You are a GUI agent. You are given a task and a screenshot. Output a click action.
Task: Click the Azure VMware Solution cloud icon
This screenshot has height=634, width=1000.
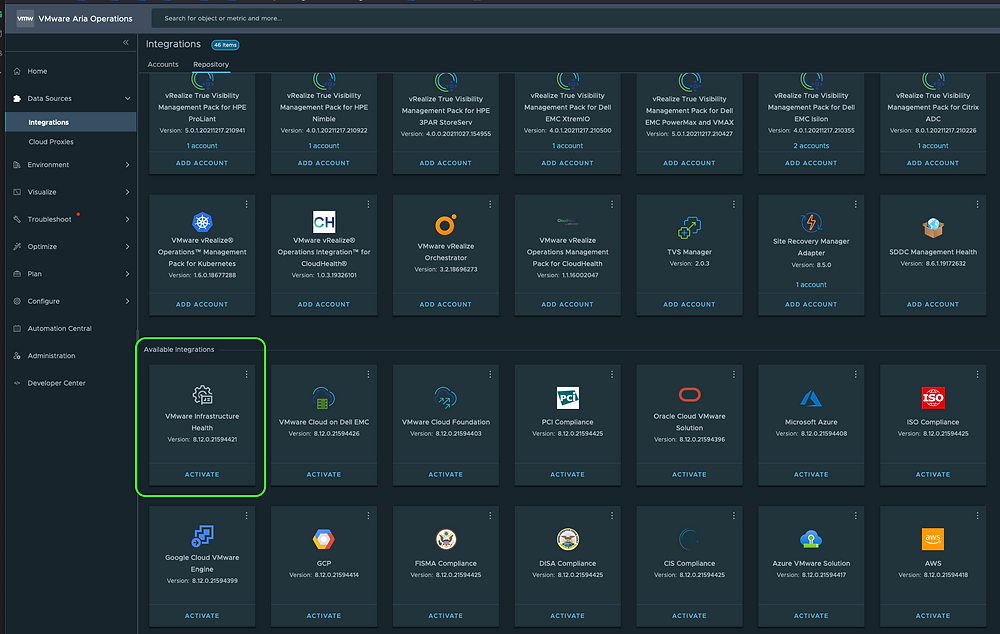click(x=811, y=540)
